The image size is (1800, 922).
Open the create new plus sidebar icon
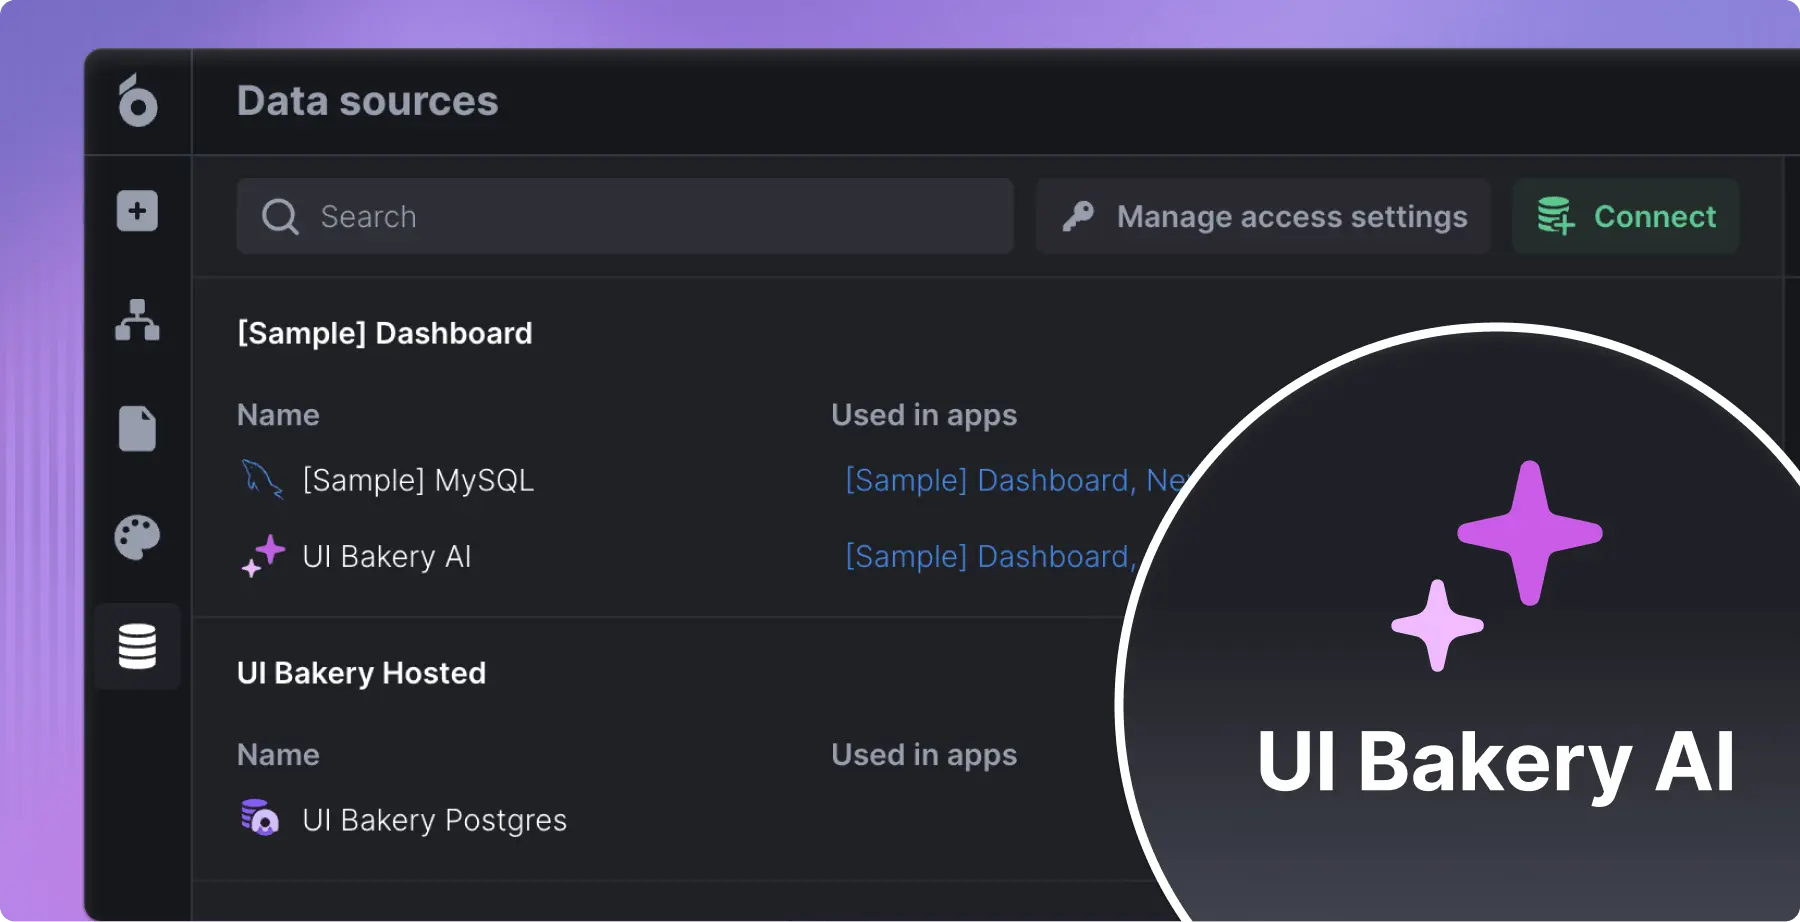tap(137, 211)
